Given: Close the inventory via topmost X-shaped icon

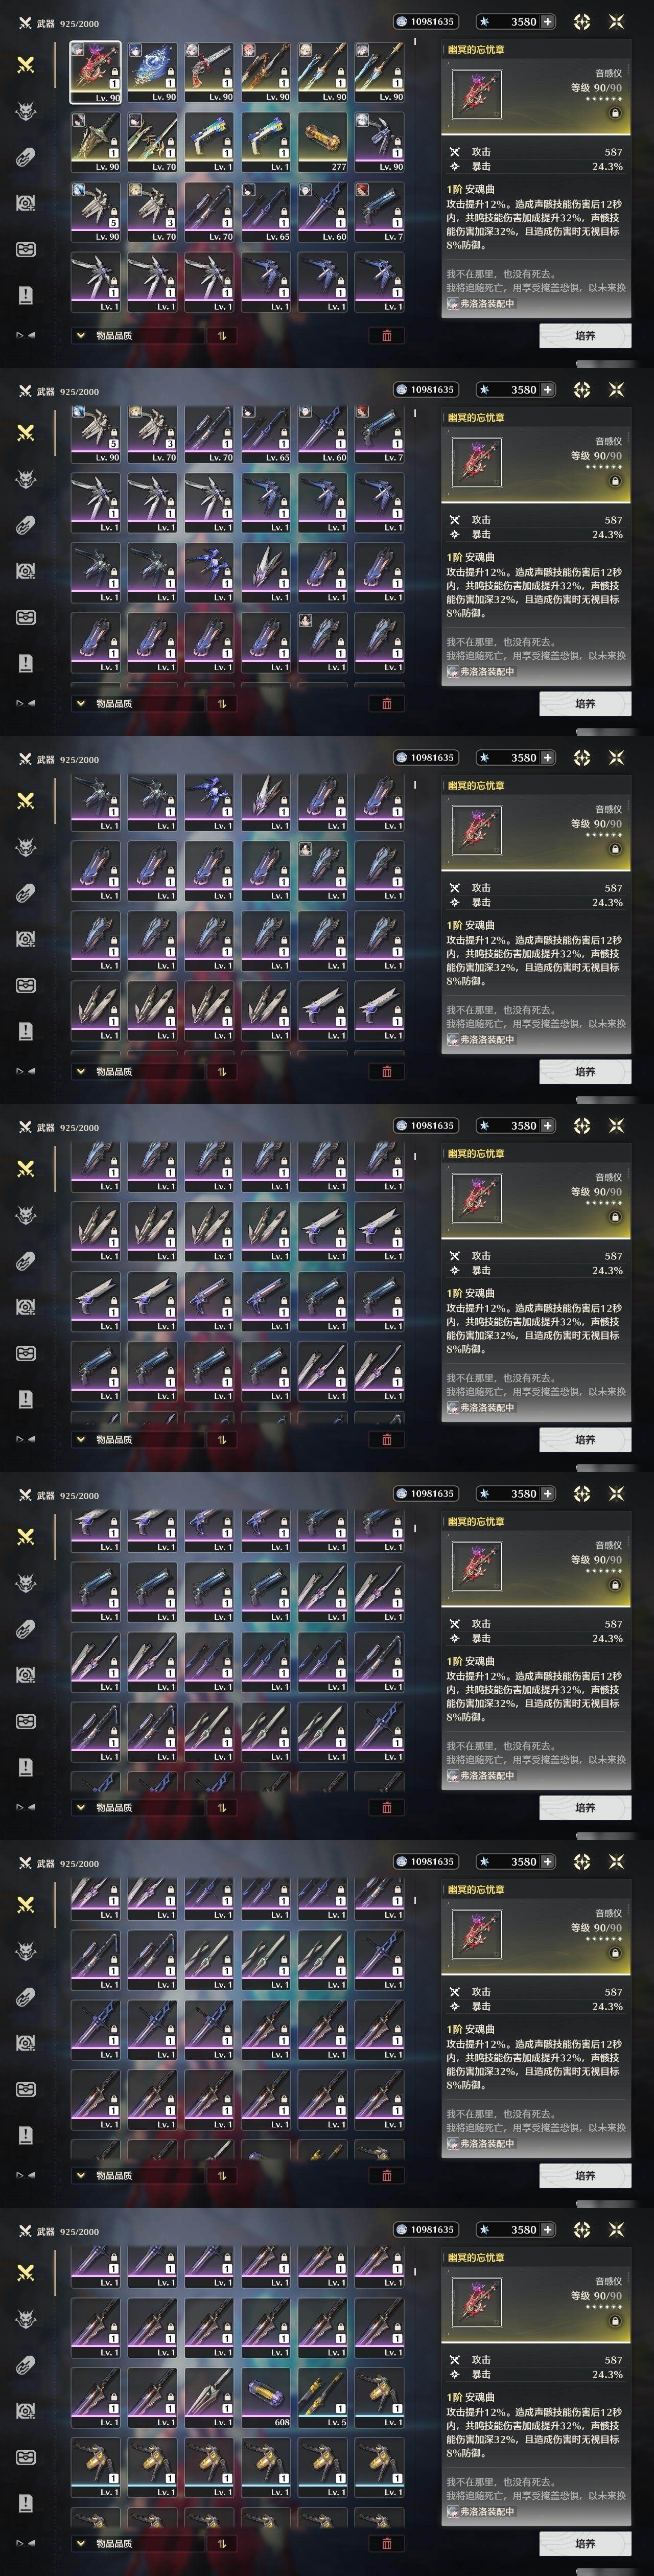Looking at the screenshot, I should click(616, 21).
